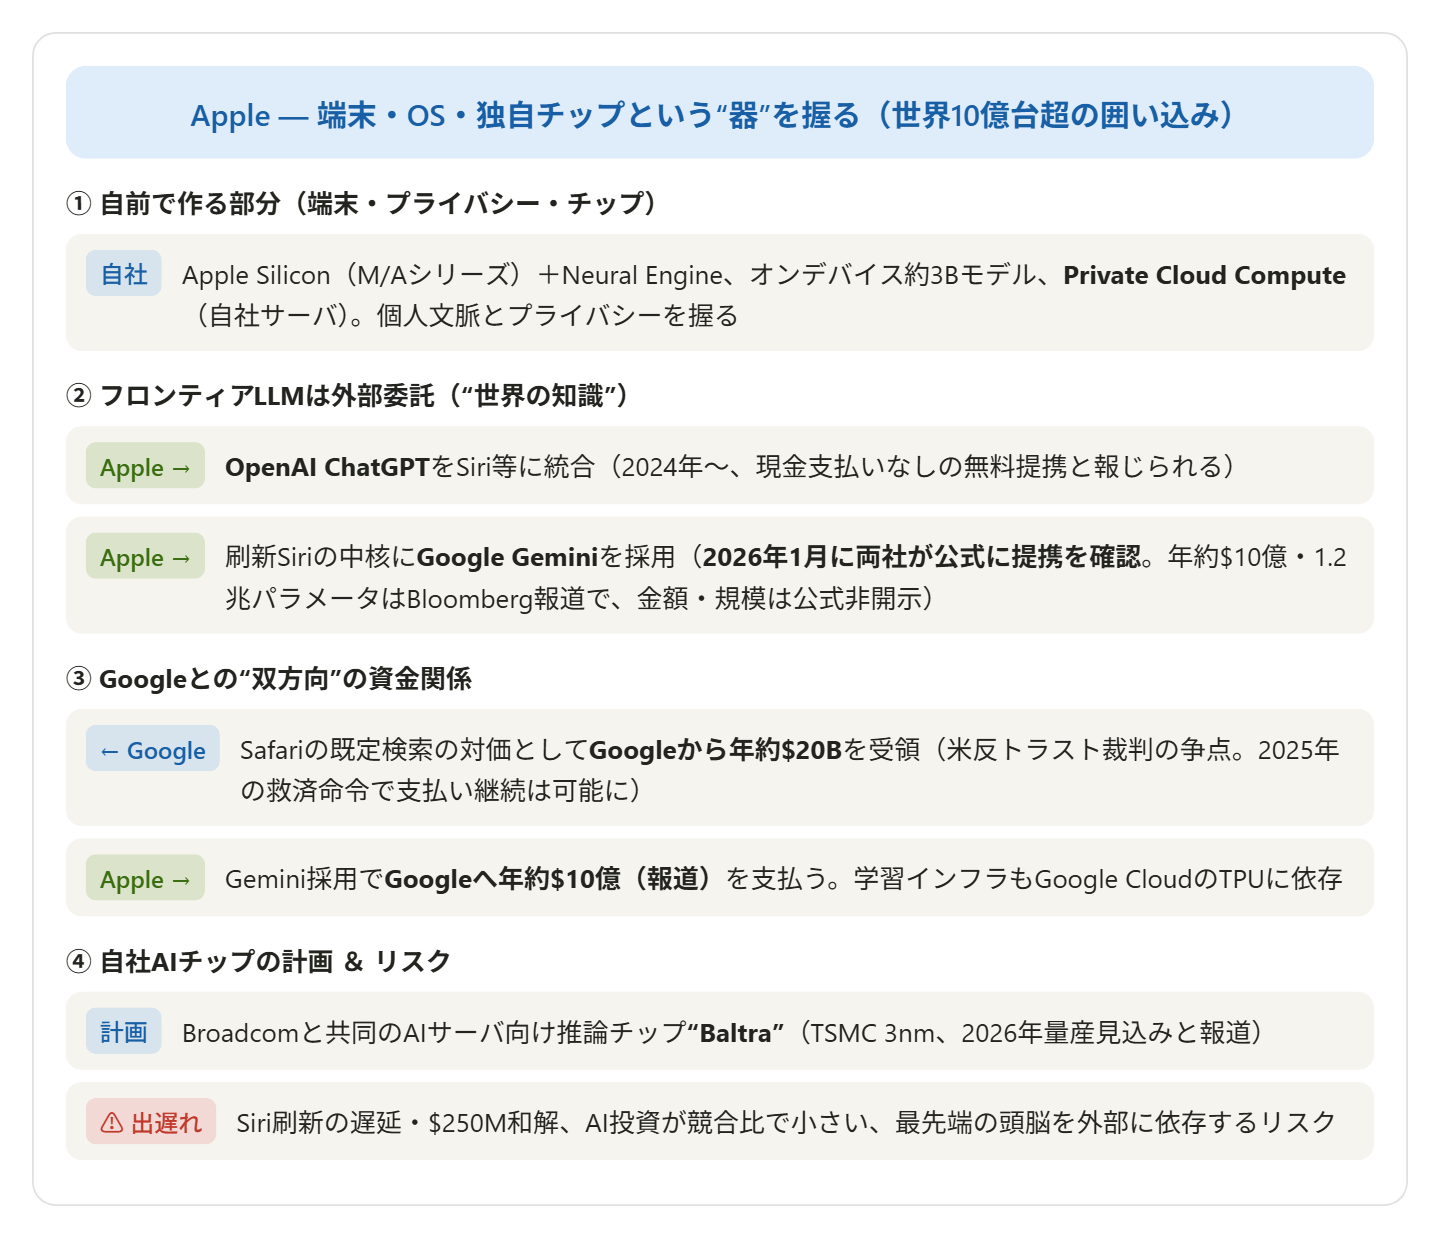Click the Apple → tag beside OpenAI ChatGPT

(145, 467)
